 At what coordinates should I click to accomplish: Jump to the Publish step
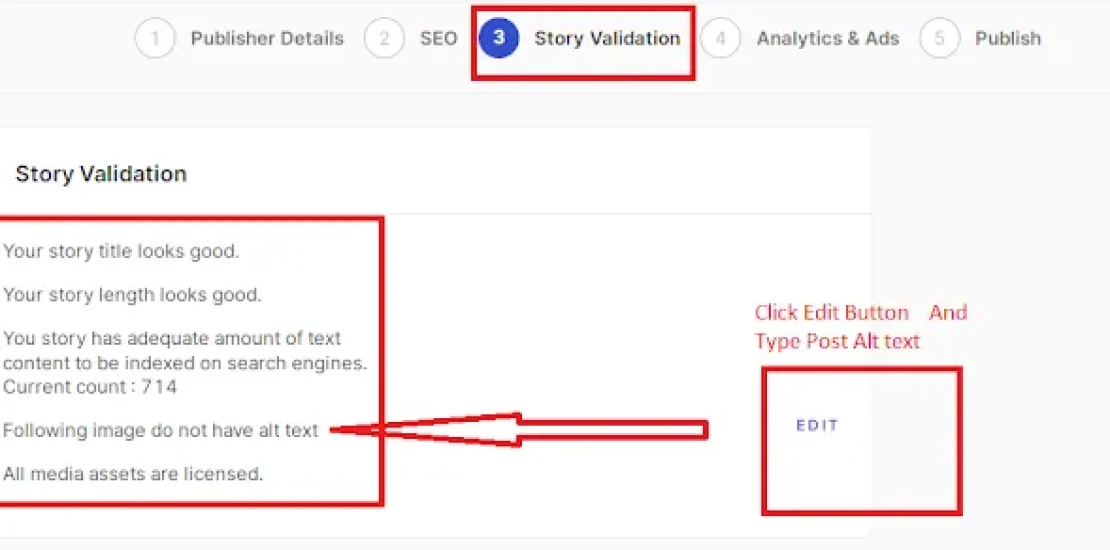click(1008, 39)
